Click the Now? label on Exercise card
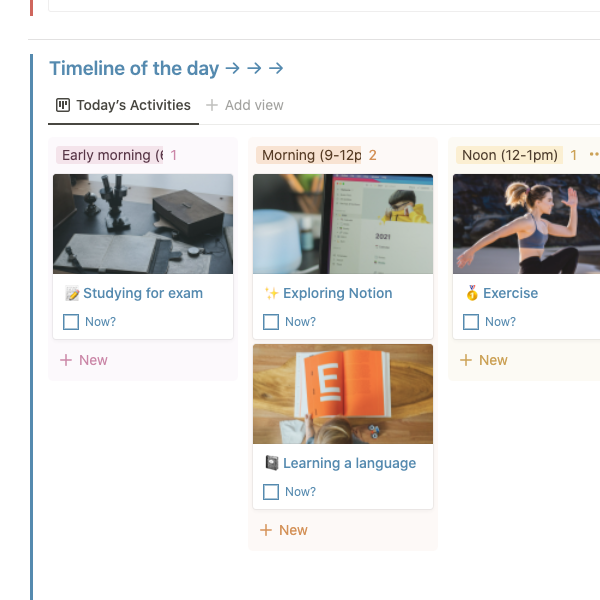The image size is (600, 600). (x=500, y=322)
